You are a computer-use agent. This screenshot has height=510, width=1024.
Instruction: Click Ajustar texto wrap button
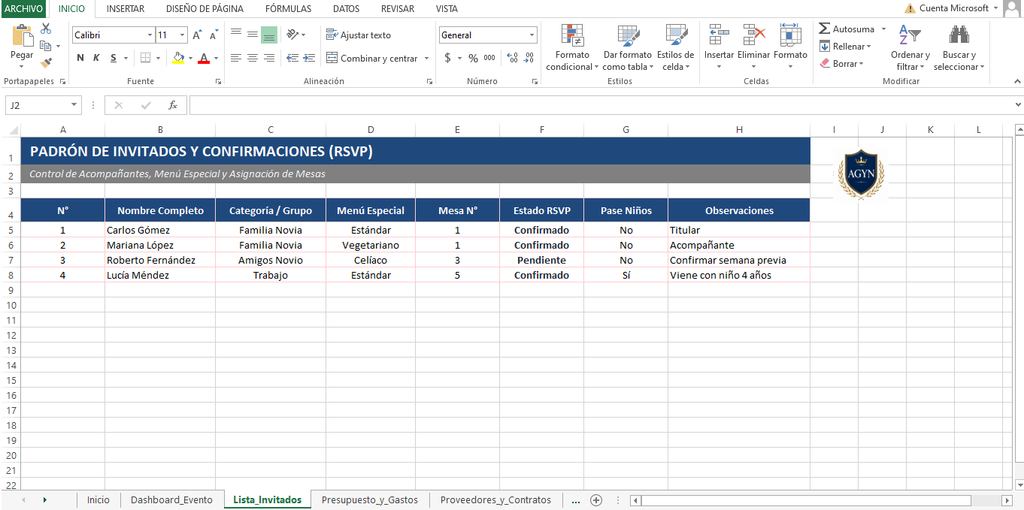point(359,35)
